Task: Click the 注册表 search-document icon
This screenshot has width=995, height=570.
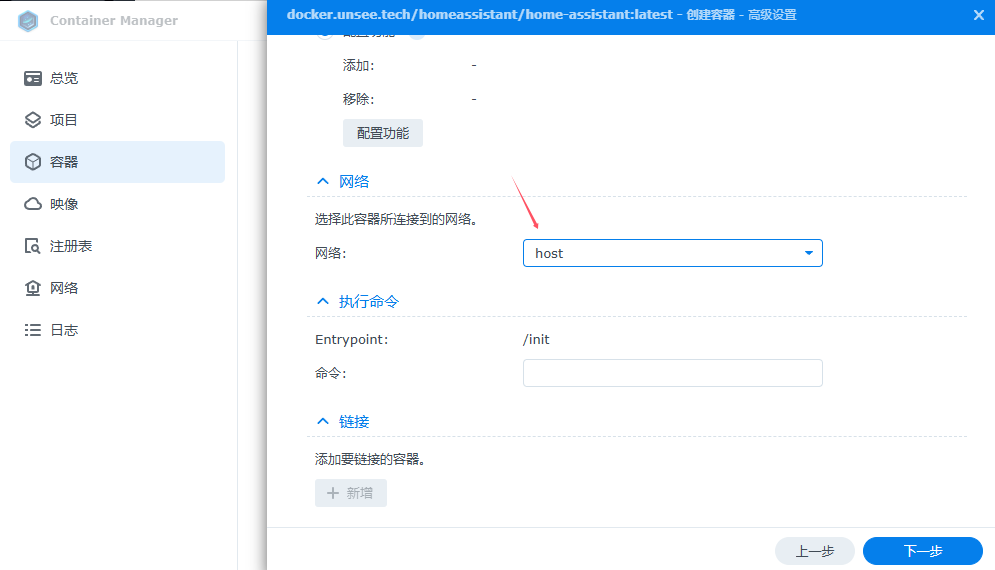Action: point(32,246)
